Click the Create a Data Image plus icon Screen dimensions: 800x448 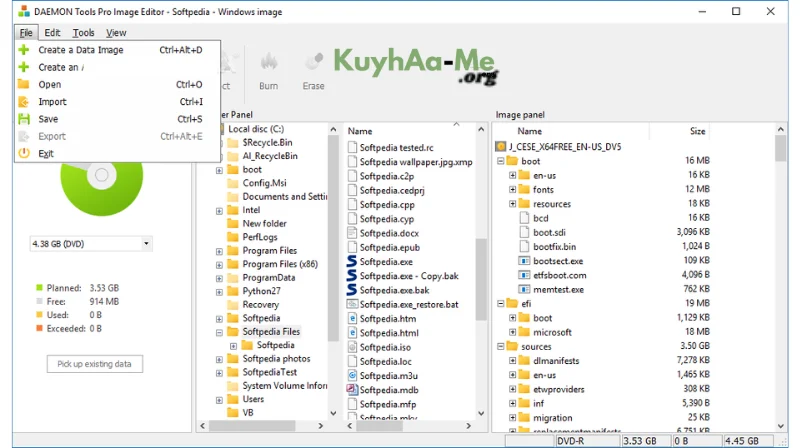[23, 49]
